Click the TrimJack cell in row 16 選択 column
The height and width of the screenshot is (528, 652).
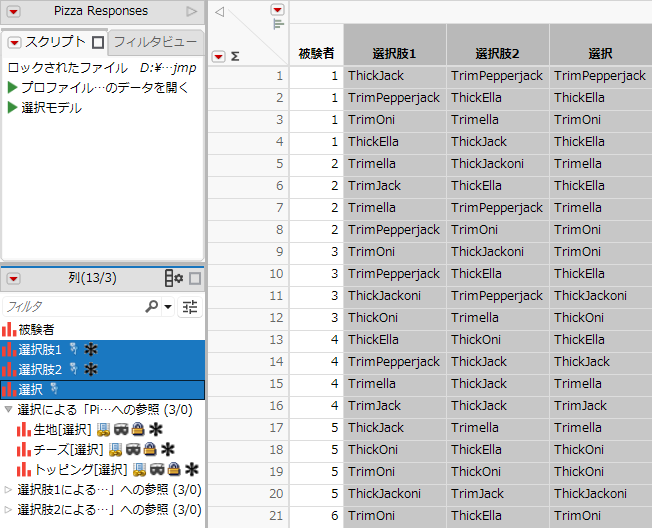[x=601, y=406]
